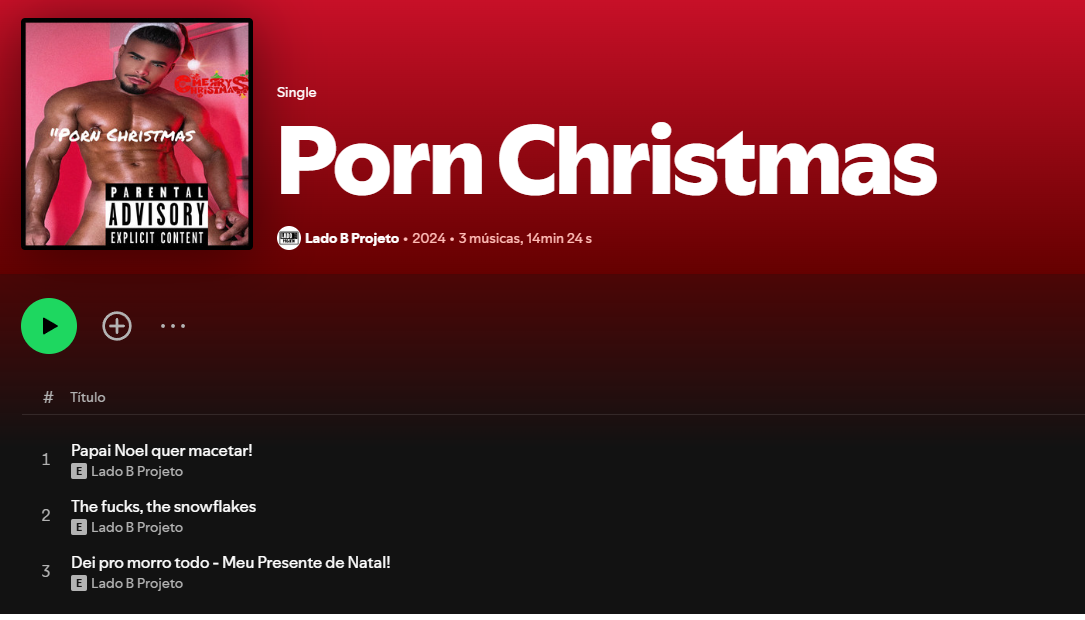1085x620 pixels.
Task: Open artist link under Dei pro morro todo
Action: pos(137,583)
